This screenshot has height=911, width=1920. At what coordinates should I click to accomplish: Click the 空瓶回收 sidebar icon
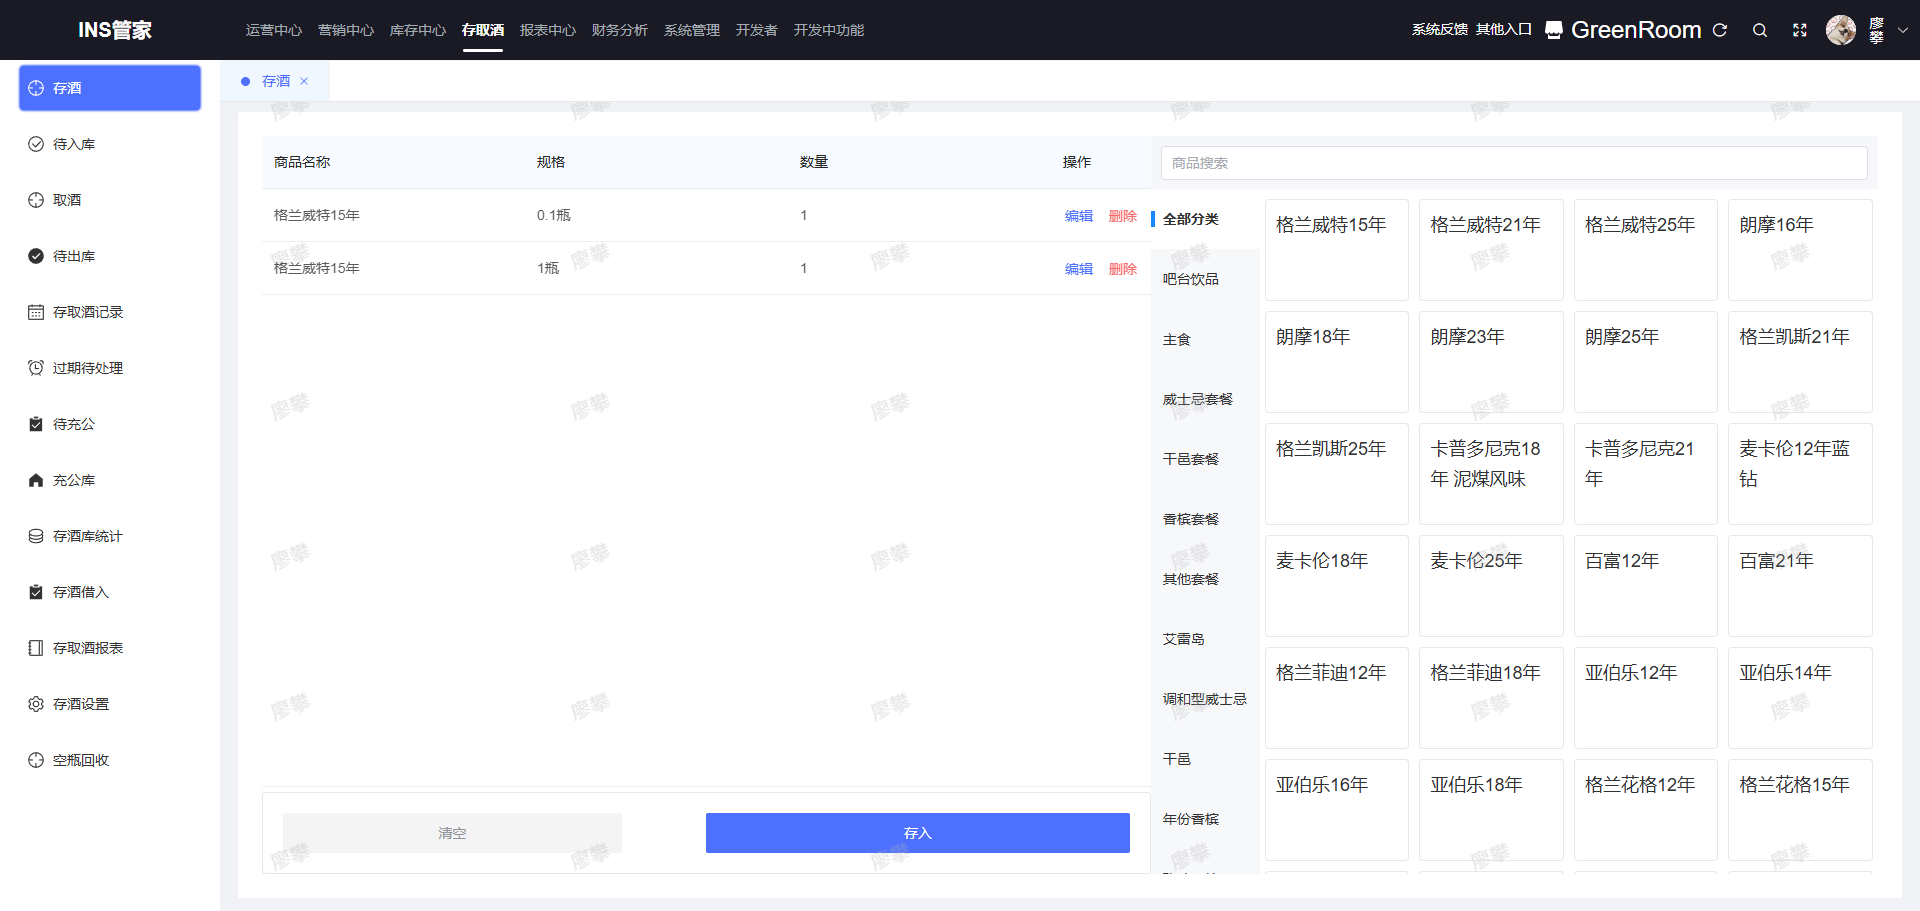point(36,760)
